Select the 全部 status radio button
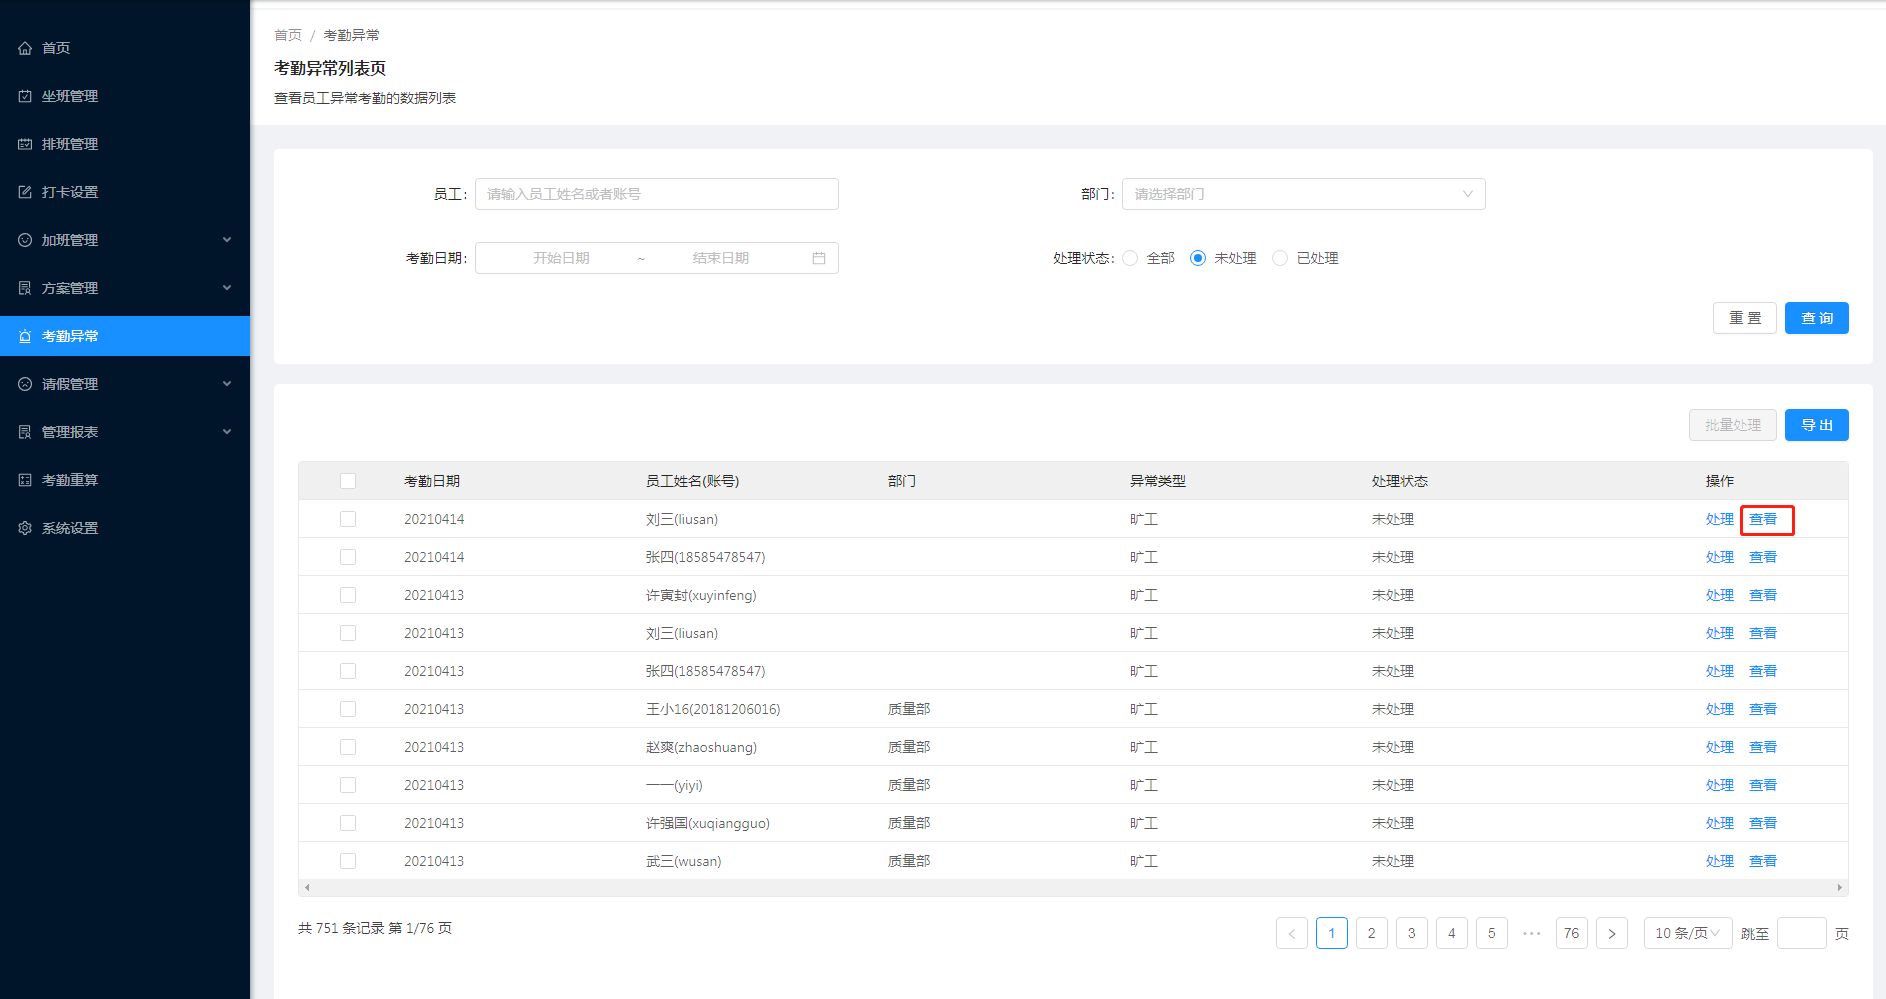This screenshot has width=1886, height=999. coord(1130,258)
